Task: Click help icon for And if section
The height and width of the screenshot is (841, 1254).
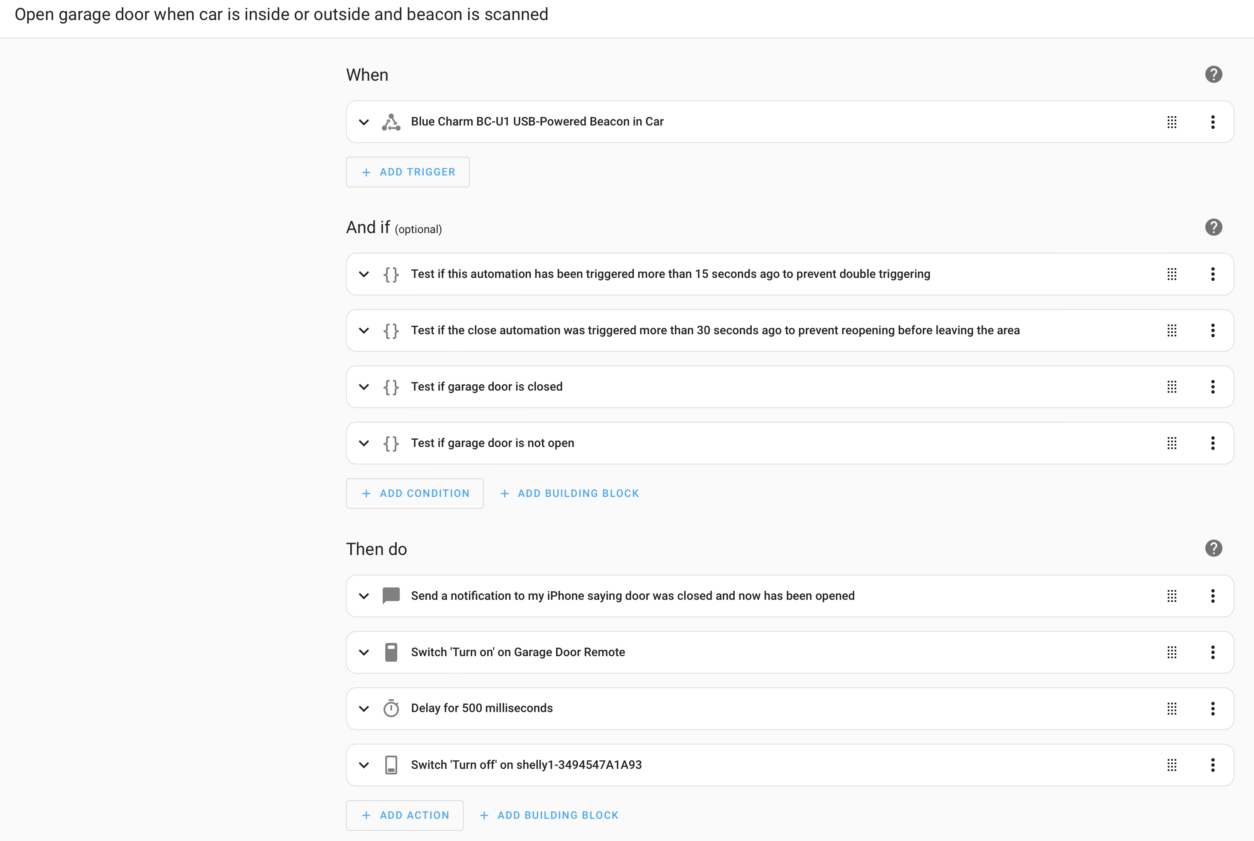Action: point(1213,227)
